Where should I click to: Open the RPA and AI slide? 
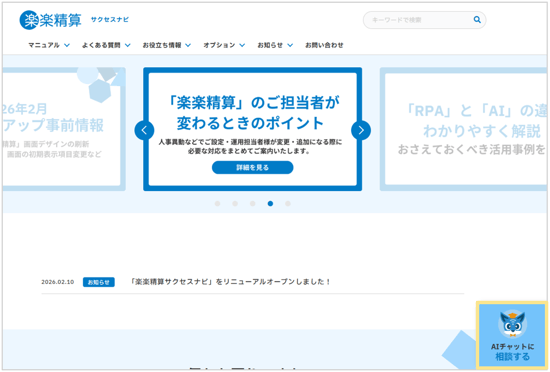(x=463, y=129)
